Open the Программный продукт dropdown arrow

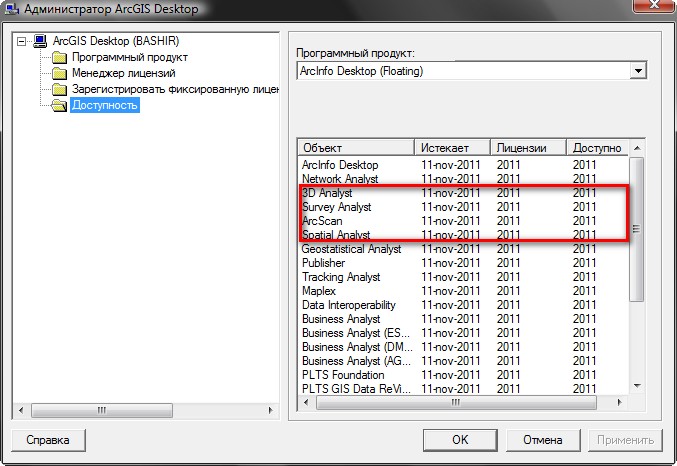point(638,71)
